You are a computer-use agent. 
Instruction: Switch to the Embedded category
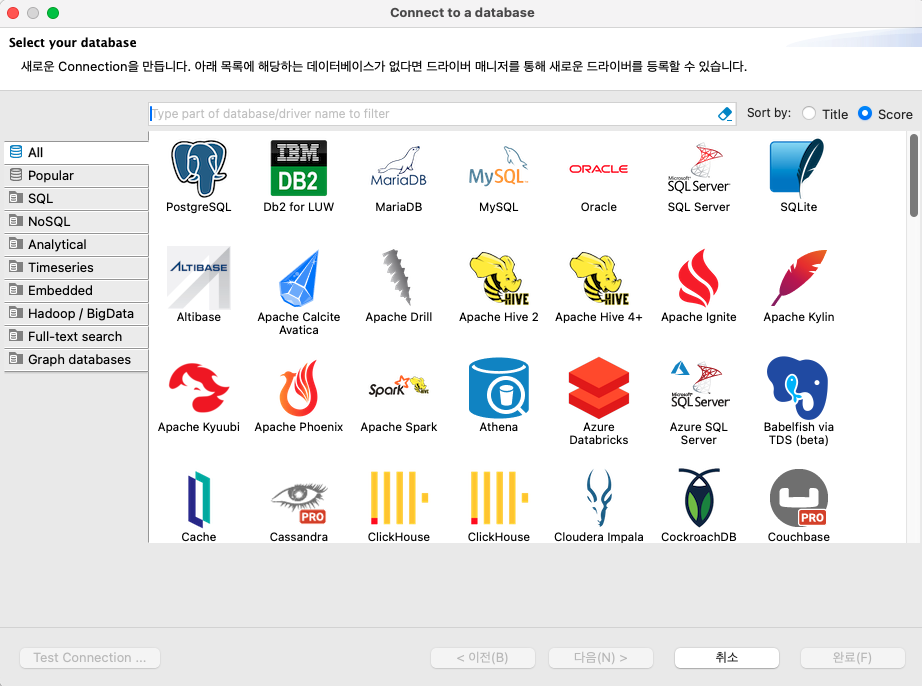coord(76,290)
